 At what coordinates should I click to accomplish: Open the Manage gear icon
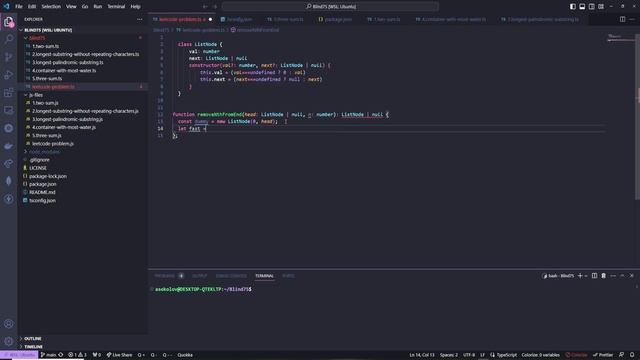(x=9, y=341)
